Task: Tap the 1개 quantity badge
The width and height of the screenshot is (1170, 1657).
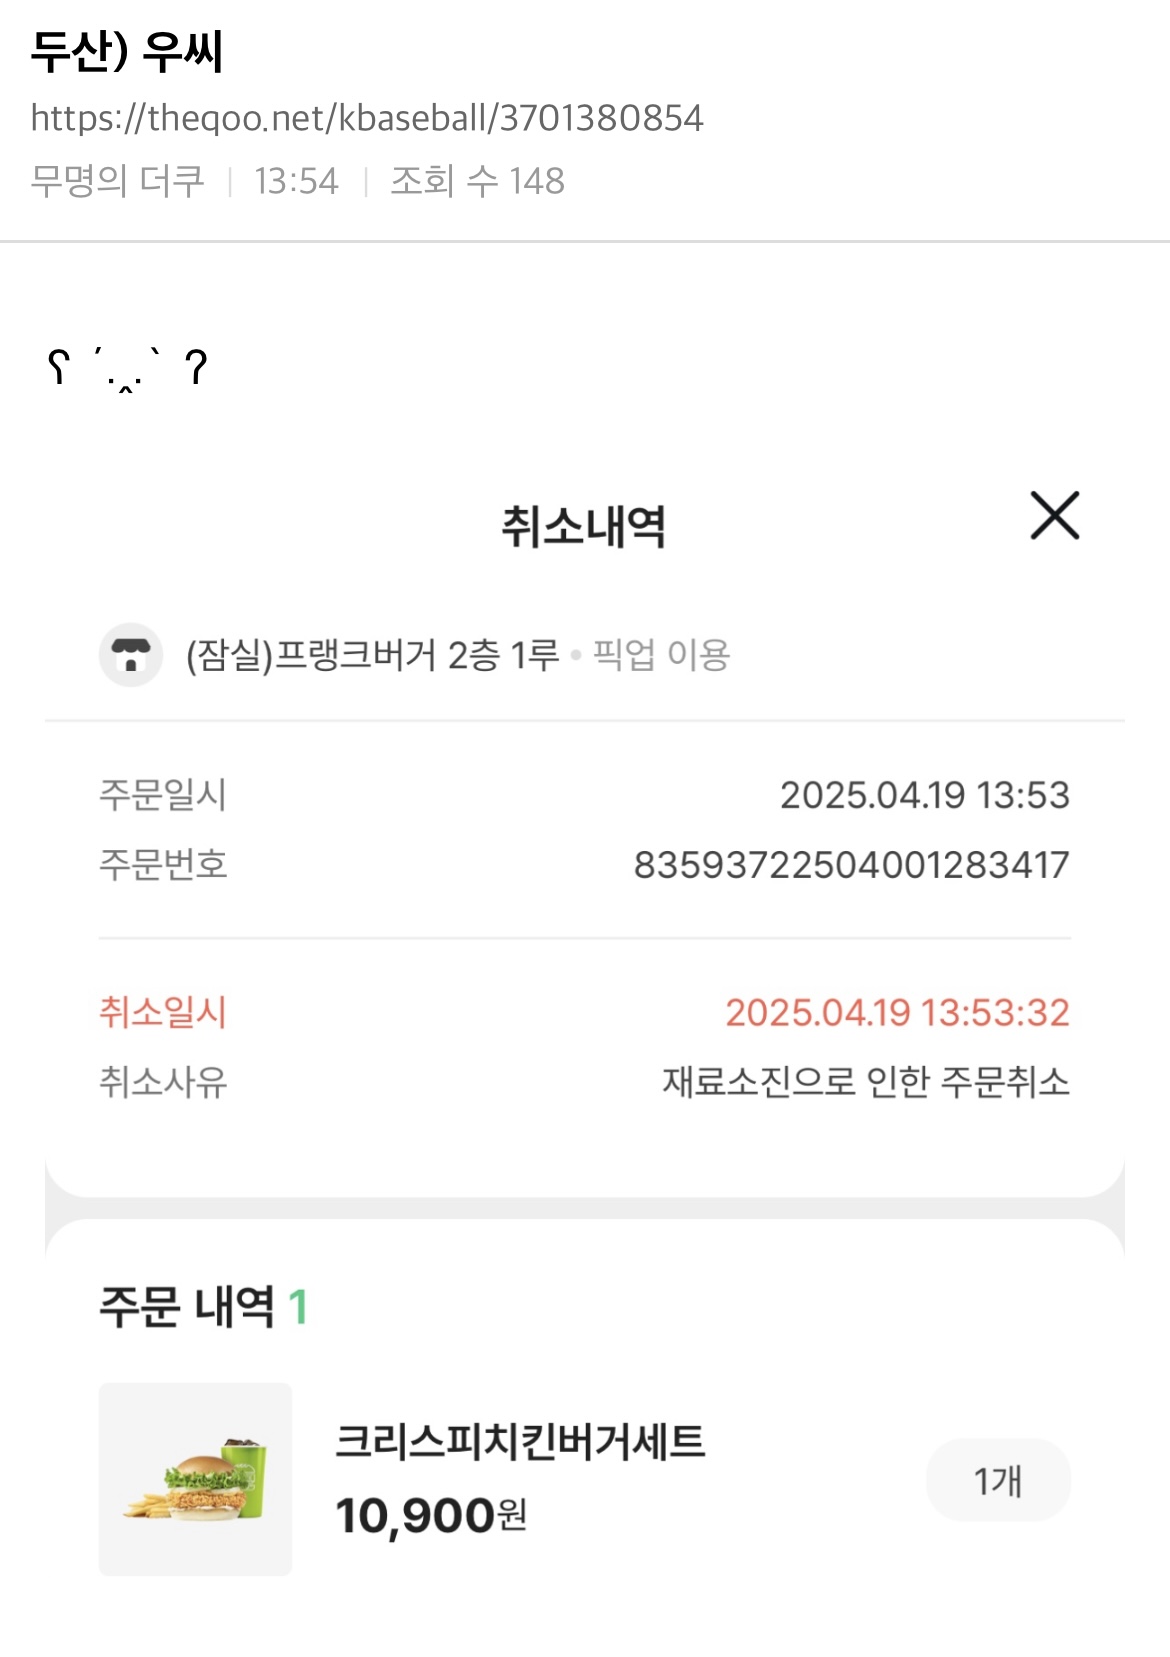Action: click(998, 1480)
